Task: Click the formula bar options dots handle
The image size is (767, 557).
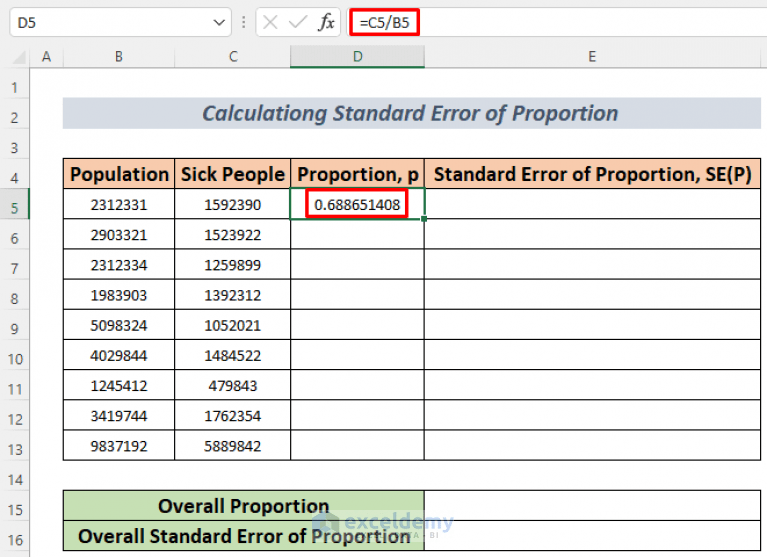Action: click(243, 22)
